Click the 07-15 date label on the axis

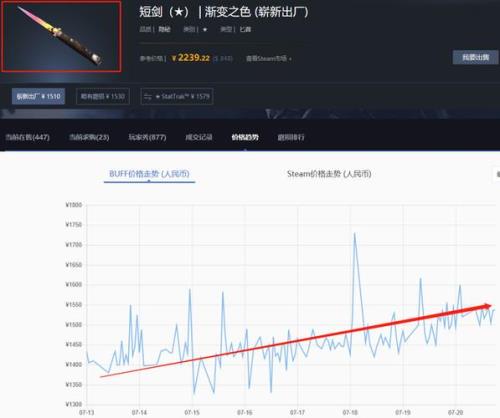pyautogui.click(x=192, y=412)
